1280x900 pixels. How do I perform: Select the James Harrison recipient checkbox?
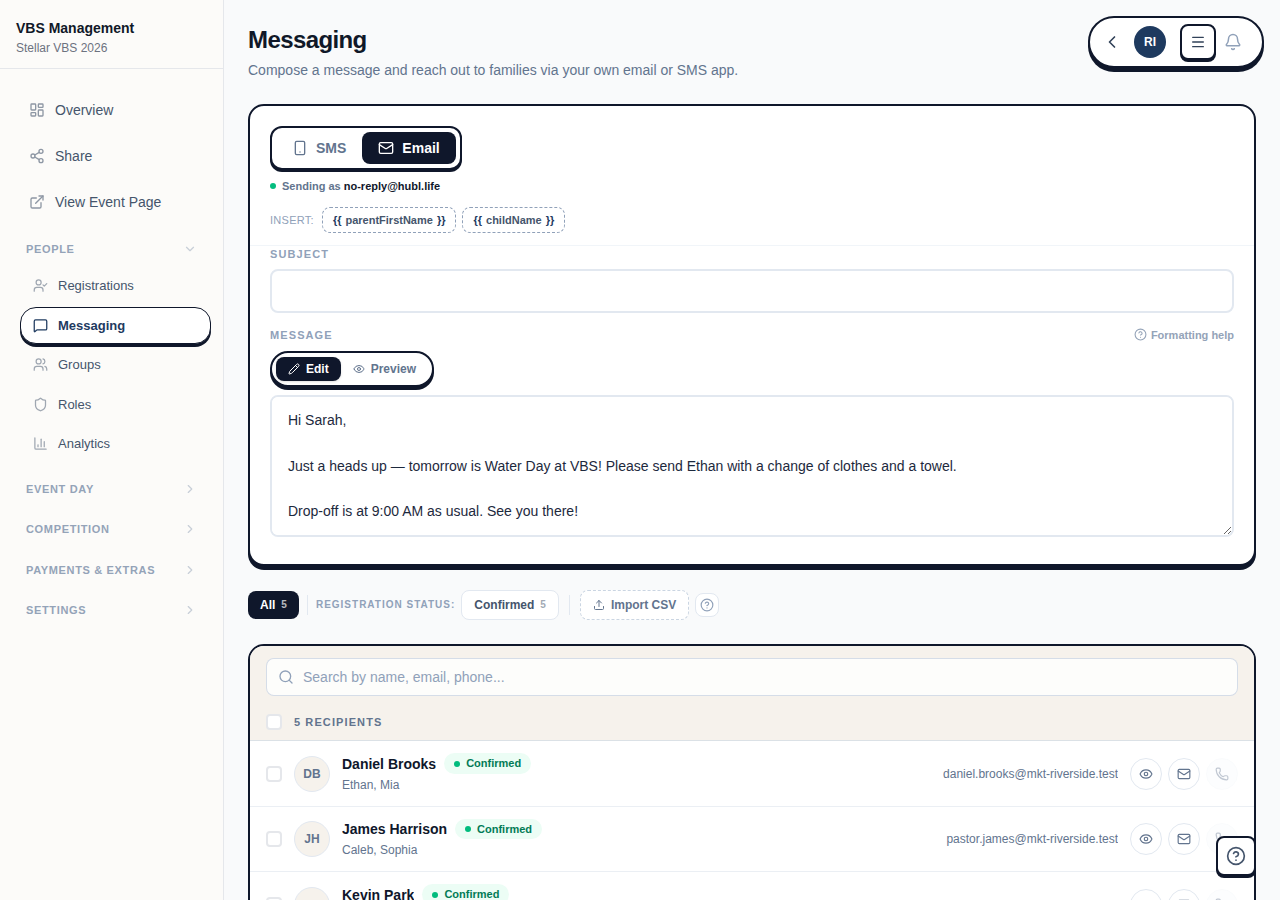point(274,838)
